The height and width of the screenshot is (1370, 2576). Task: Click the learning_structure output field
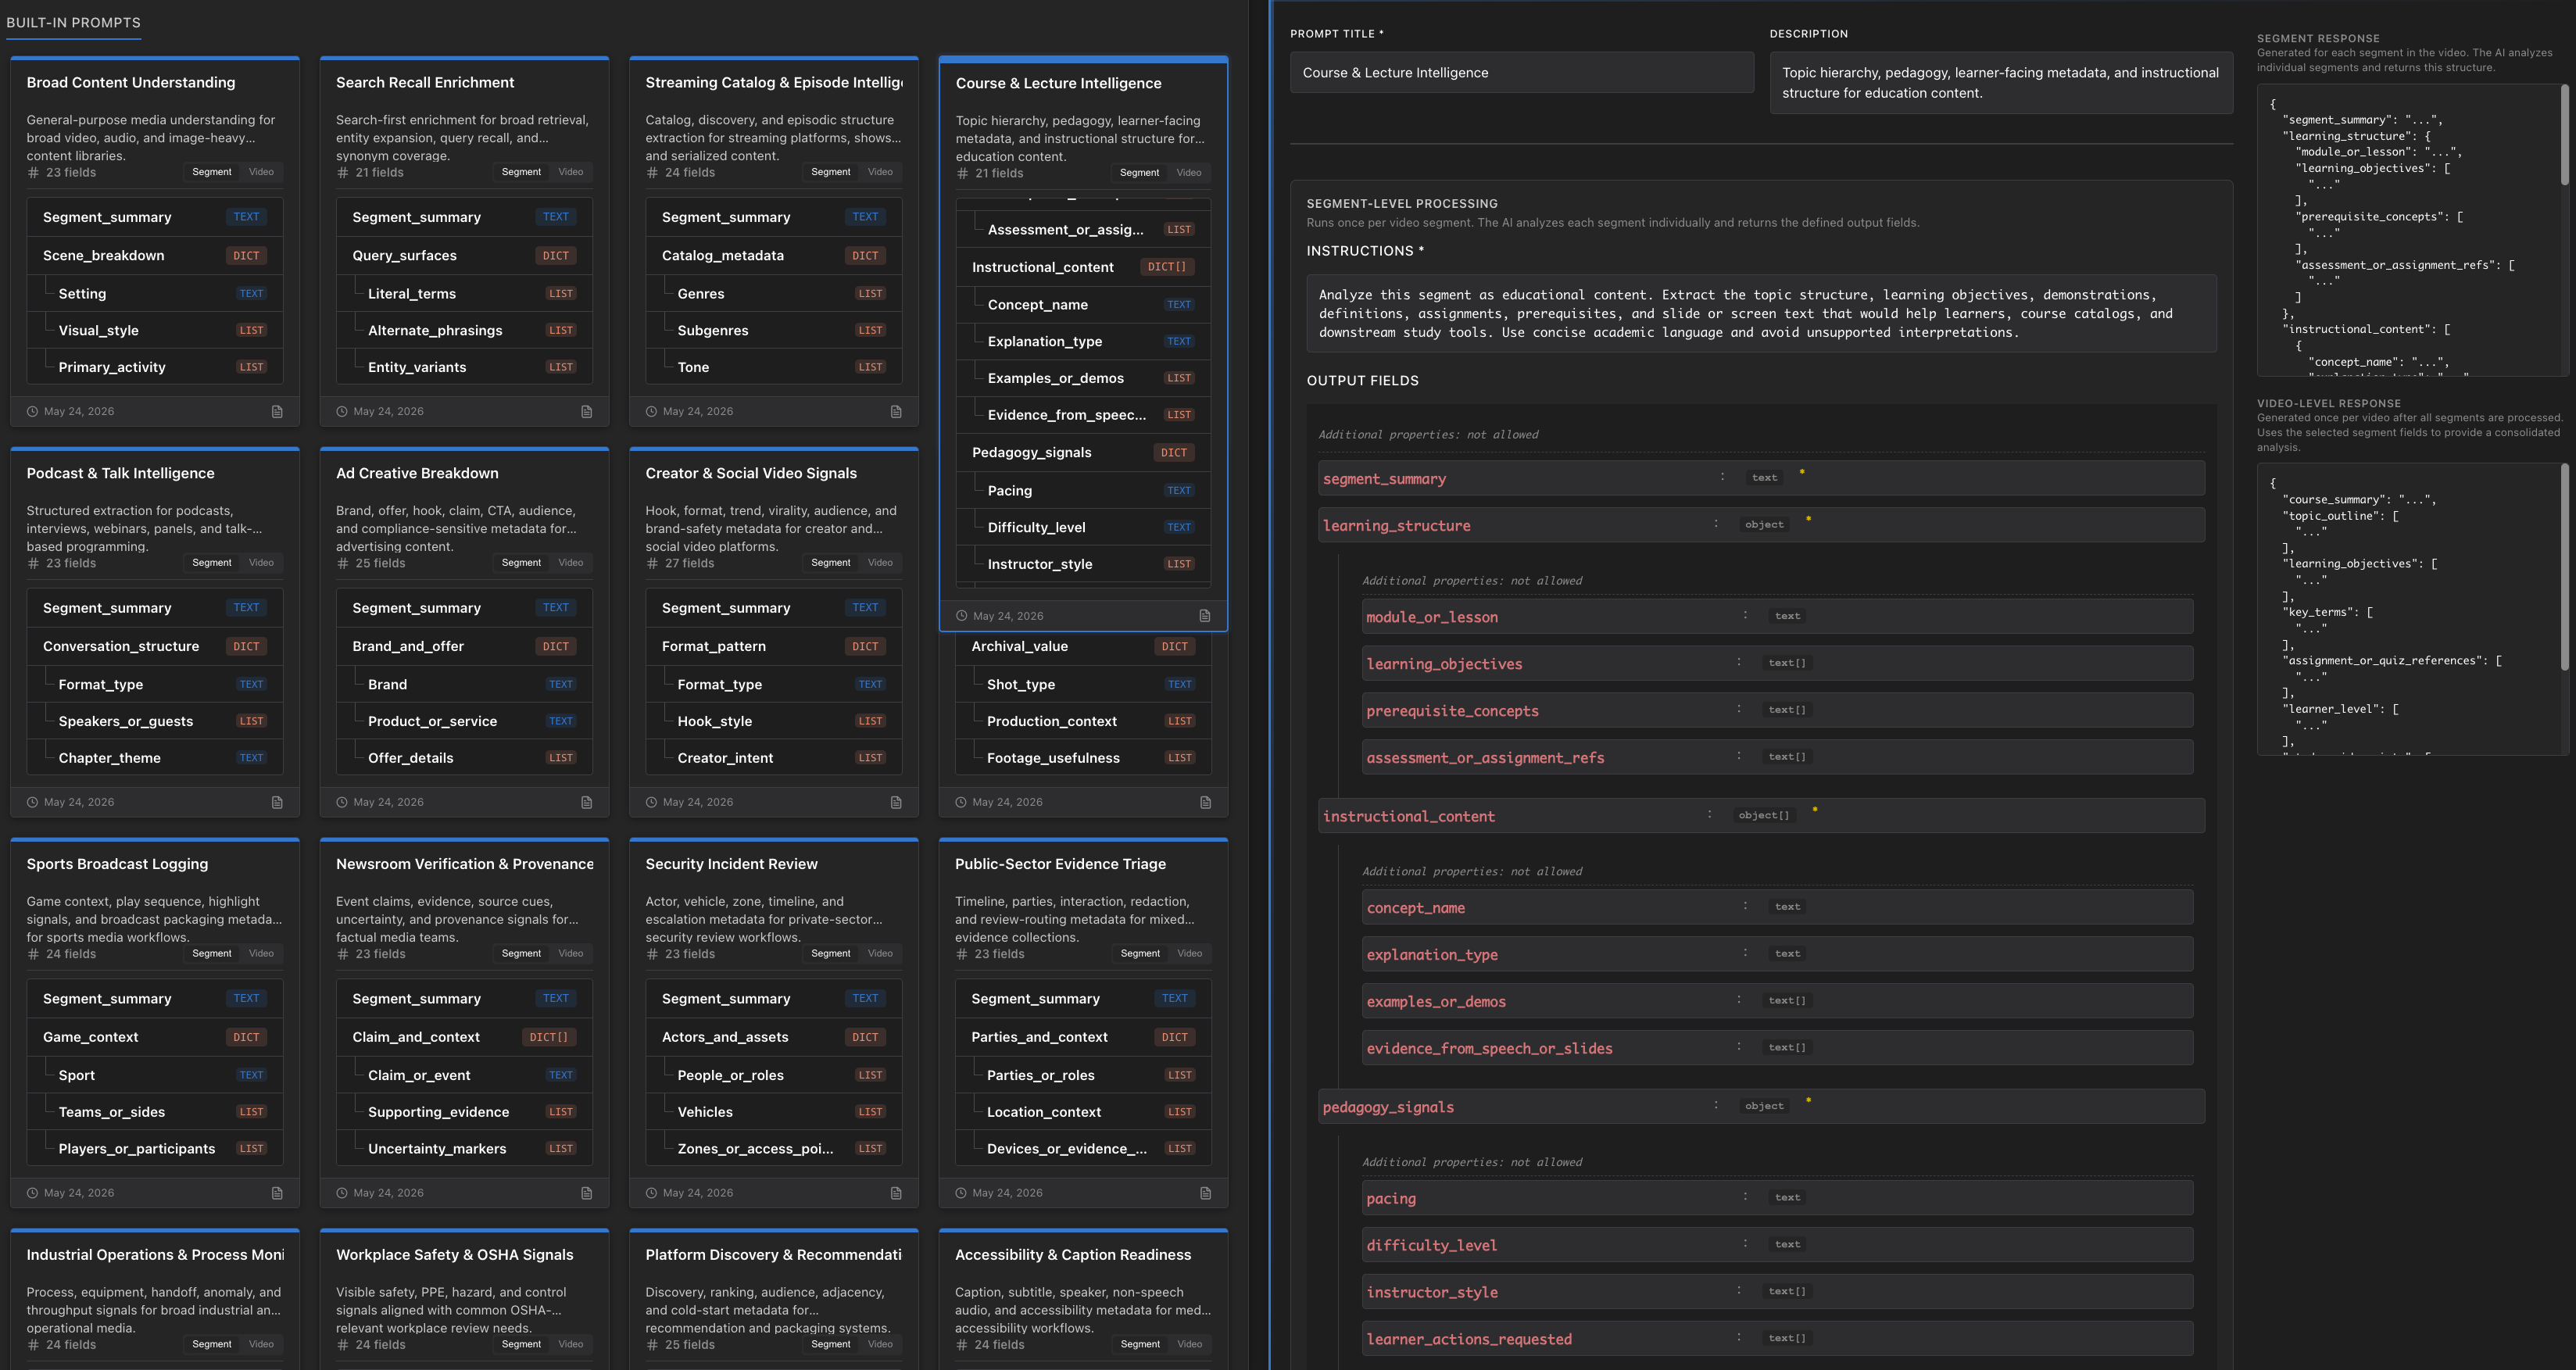(x=1761, y=526)
